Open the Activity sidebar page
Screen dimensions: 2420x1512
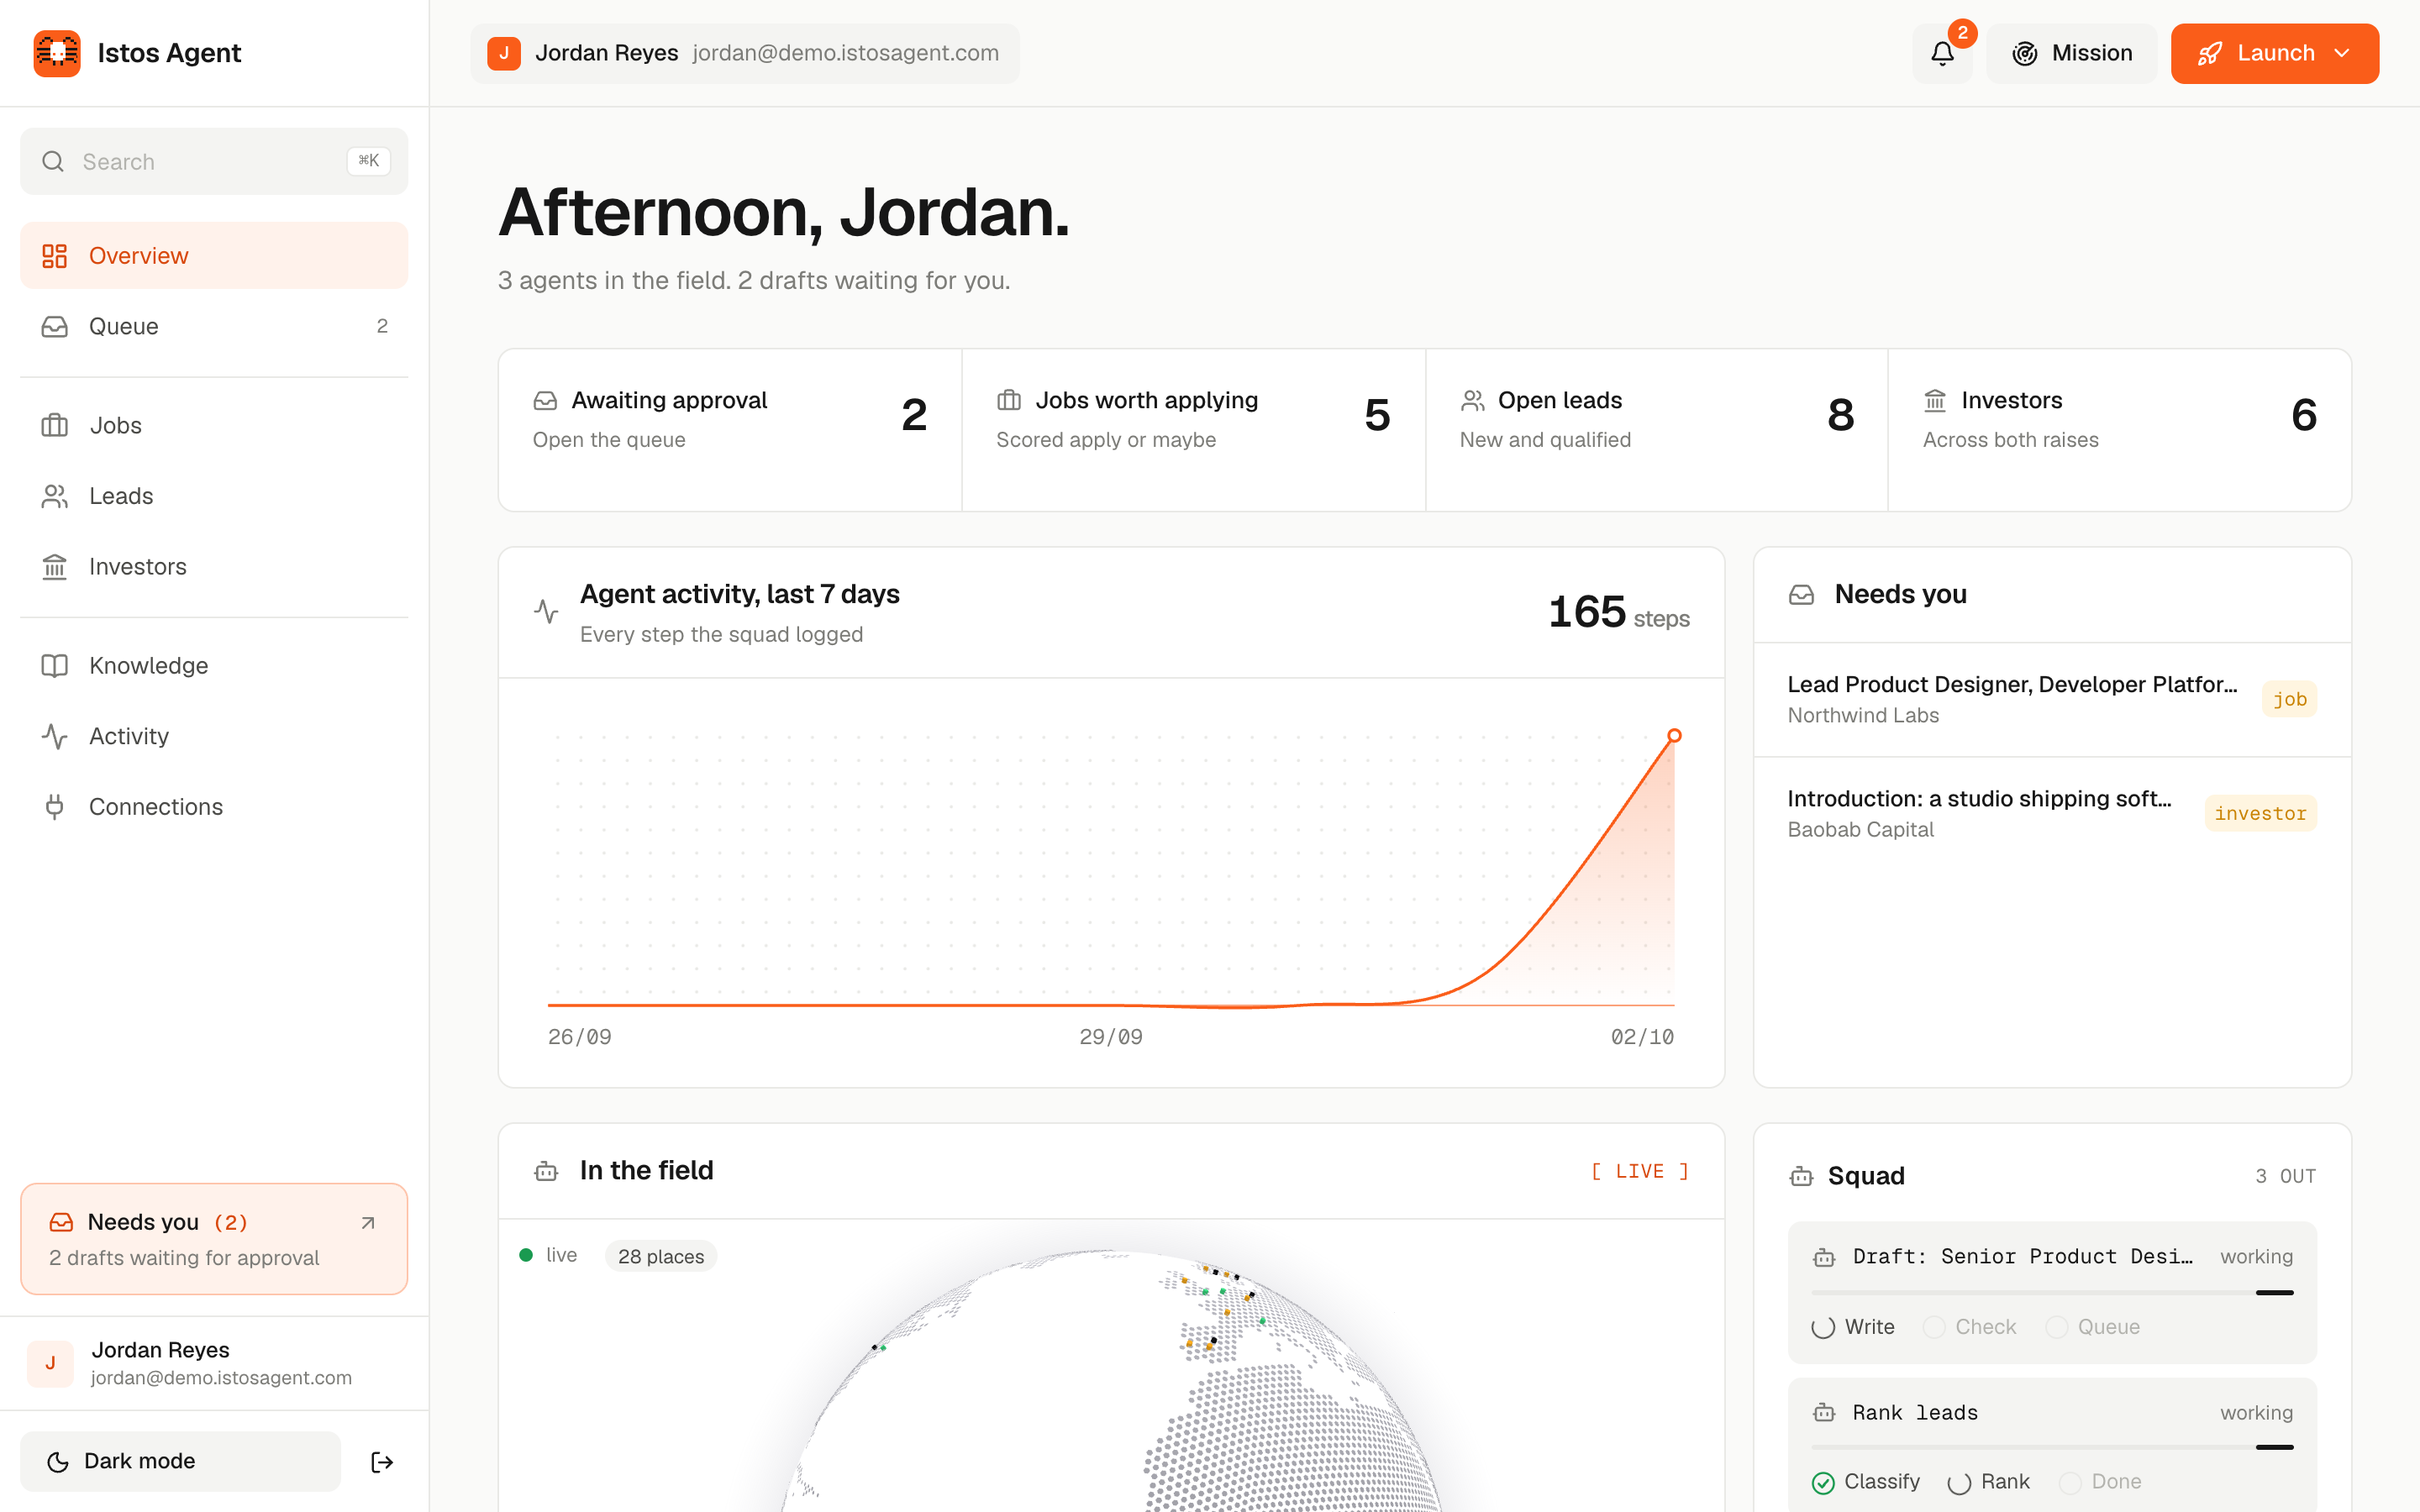[x=214, y=736]
